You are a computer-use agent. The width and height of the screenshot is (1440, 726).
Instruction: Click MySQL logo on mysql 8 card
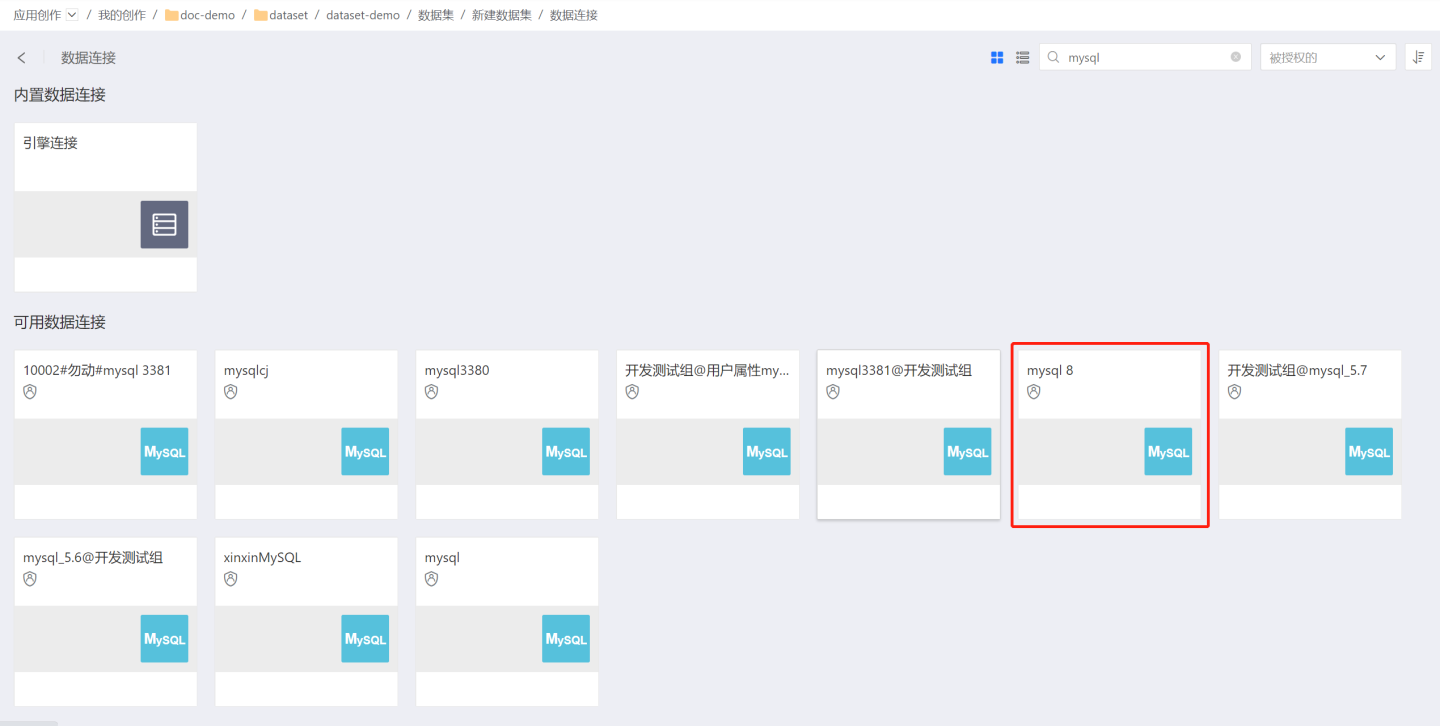pyautogui.click(x=1168, y=452)
